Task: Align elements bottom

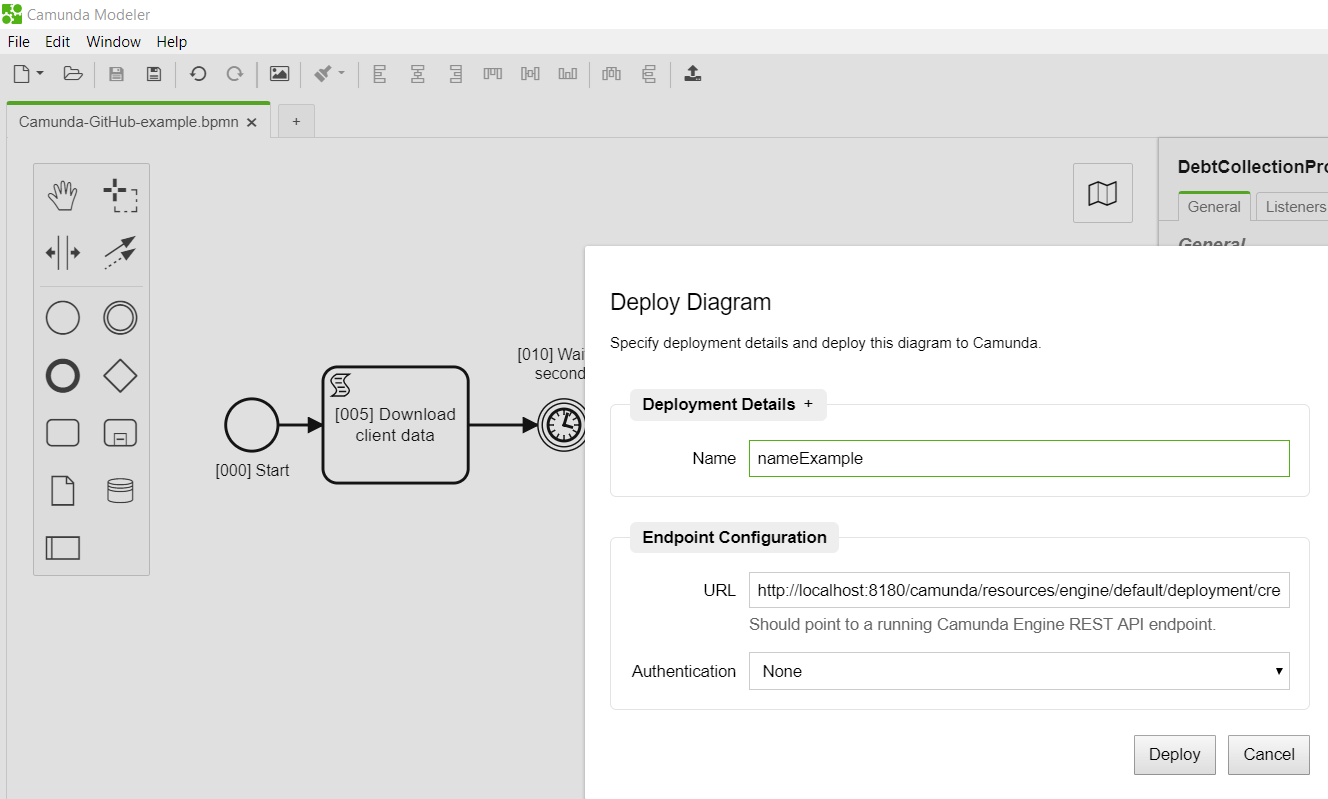Action: [568, 73]
